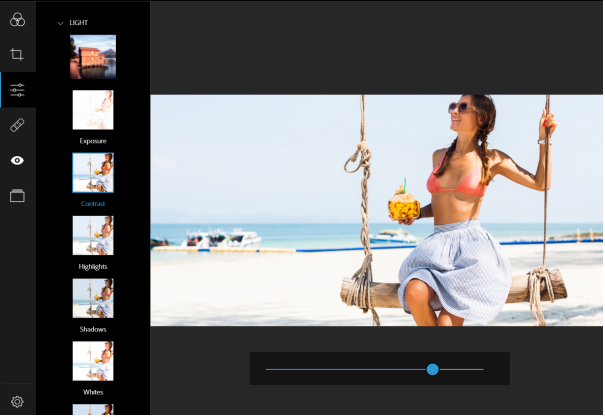The image size is (605, 417).
Task: Click the slider track's left end
Action: pyautogui.click(x=268, y=369)
